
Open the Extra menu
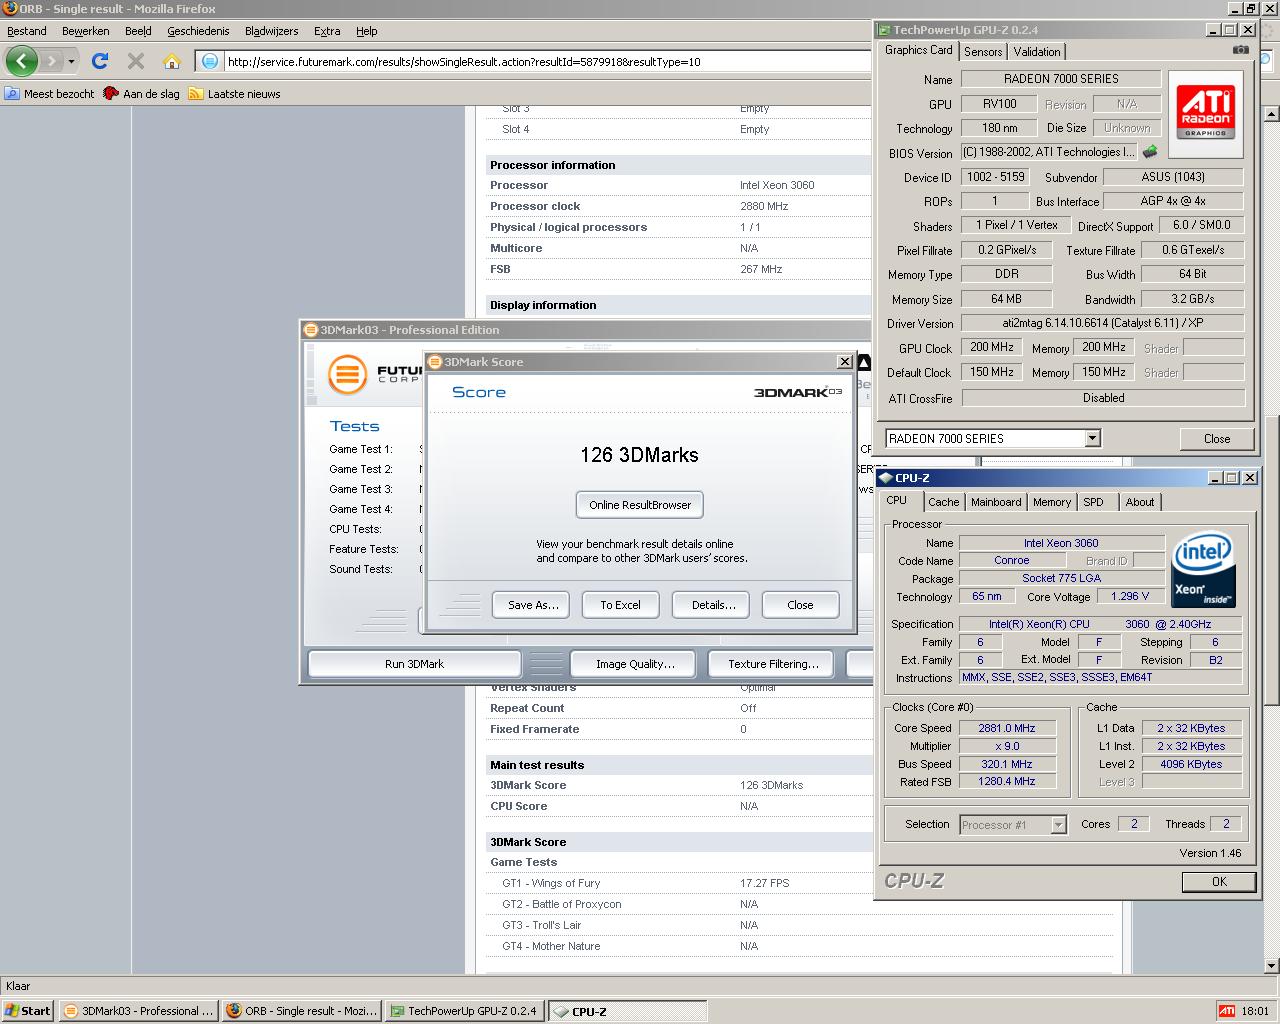327,31
